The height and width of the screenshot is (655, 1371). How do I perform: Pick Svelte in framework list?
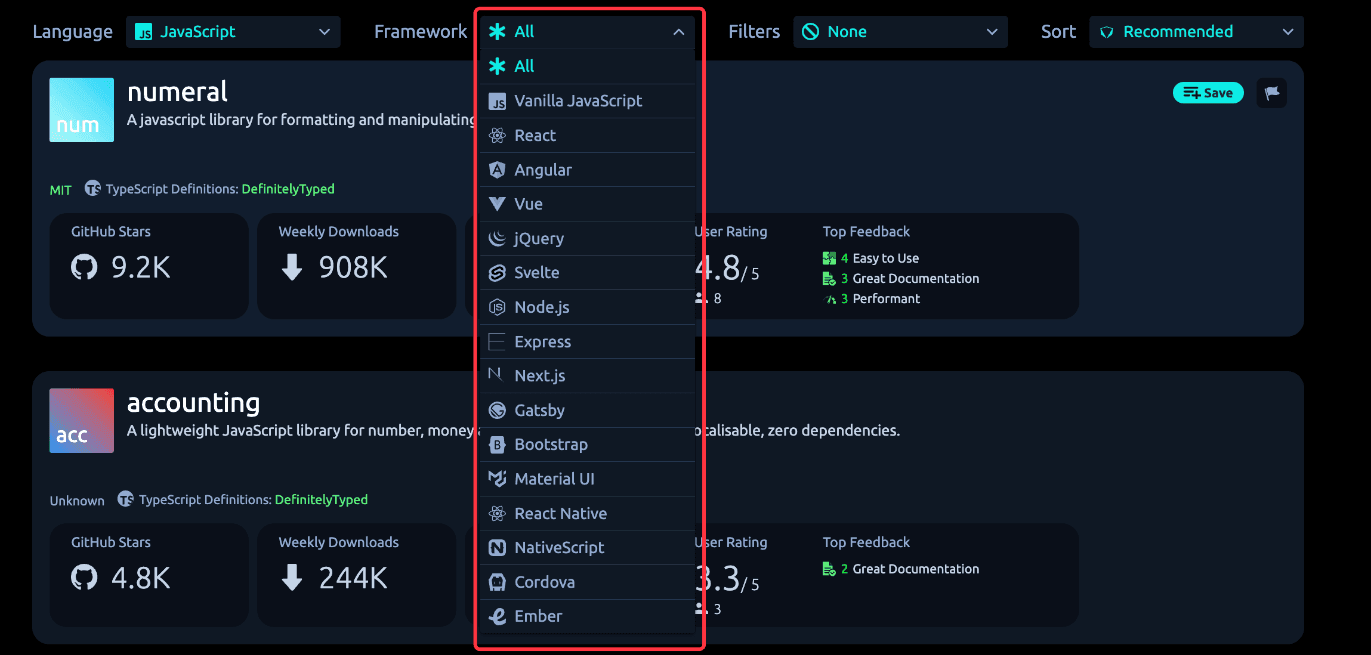(x=587, y=273)
